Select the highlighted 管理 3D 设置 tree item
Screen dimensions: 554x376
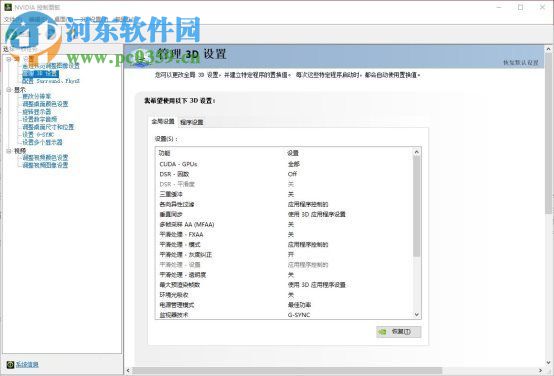40,74
